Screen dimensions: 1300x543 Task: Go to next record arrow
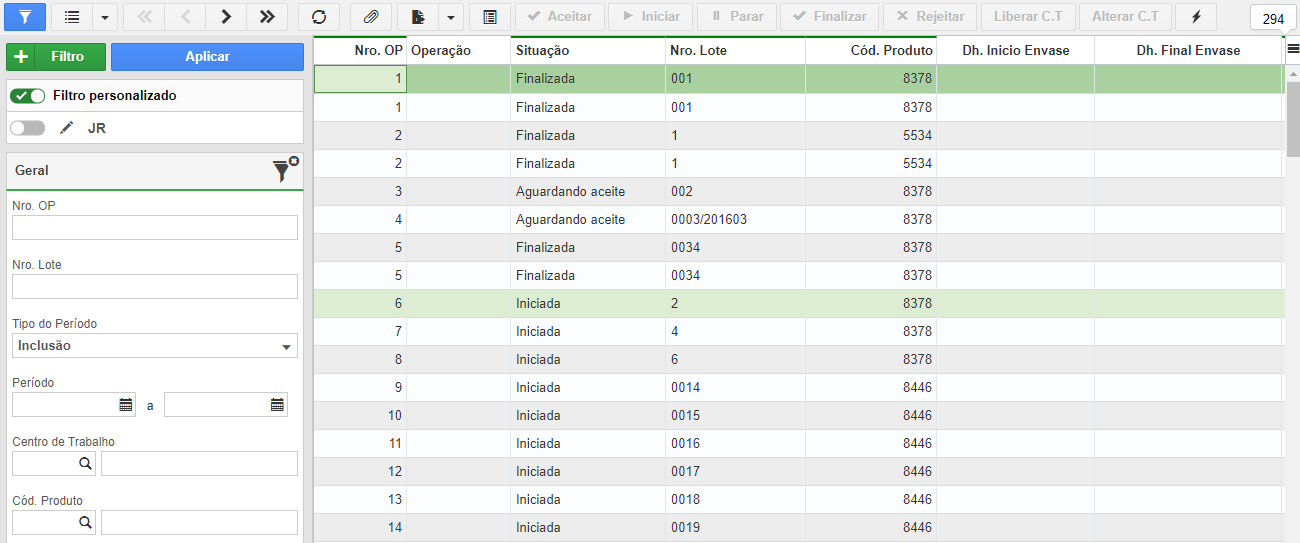226,17
